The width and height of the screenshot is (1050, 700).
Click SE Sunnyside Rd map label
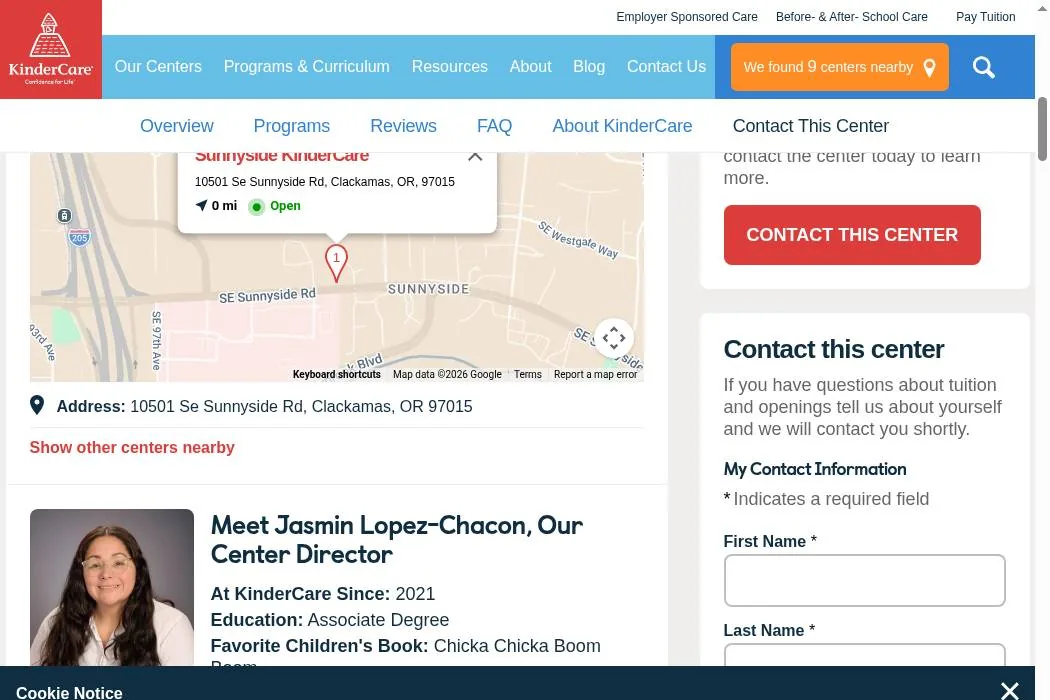267,295
